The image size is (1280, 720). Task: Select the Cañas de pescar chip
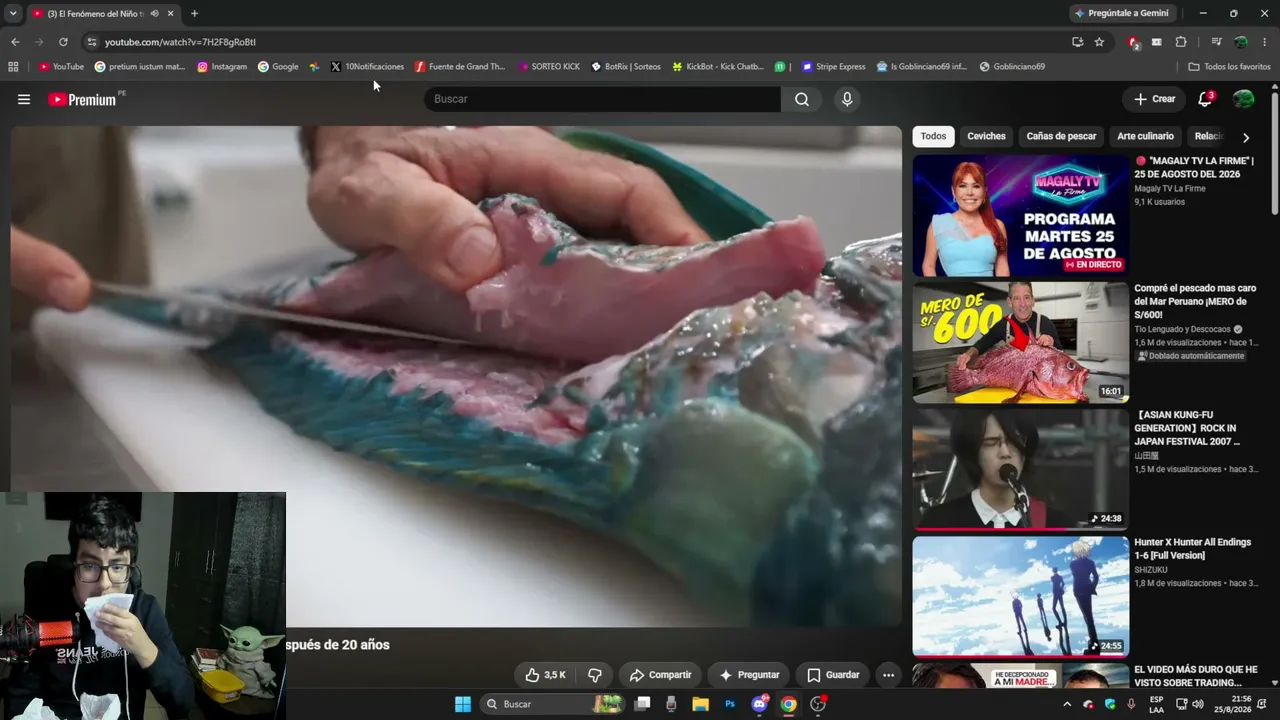pyautogui.click(x=1061, y=137)
